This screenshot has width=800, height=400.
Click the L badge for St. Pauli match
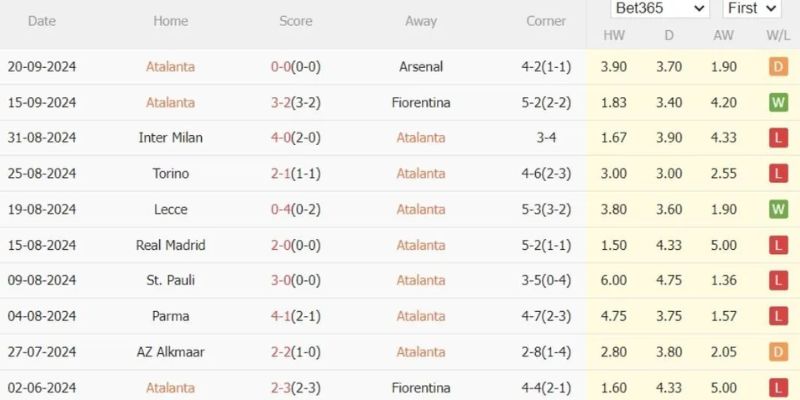pos(778,281)
